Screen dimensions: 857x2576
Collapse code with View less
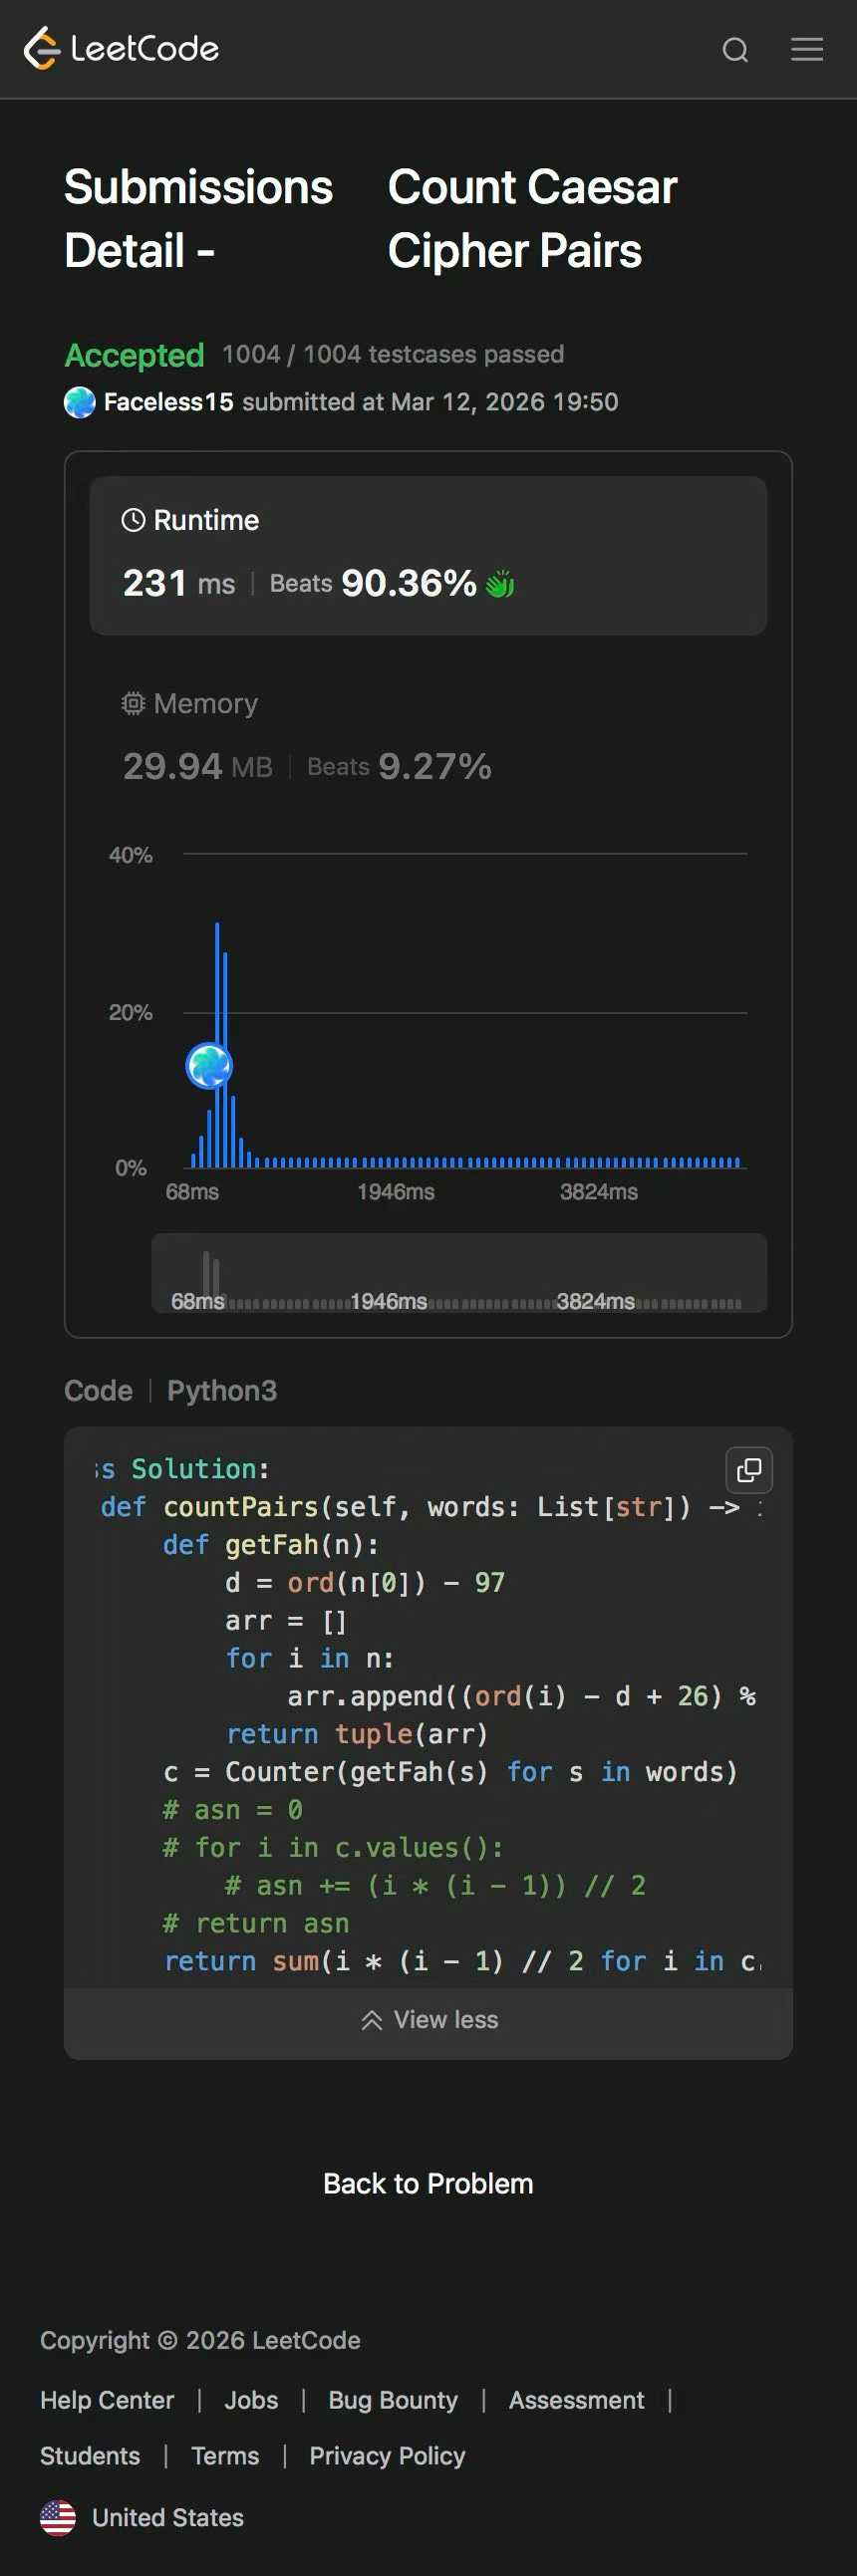428,2019
